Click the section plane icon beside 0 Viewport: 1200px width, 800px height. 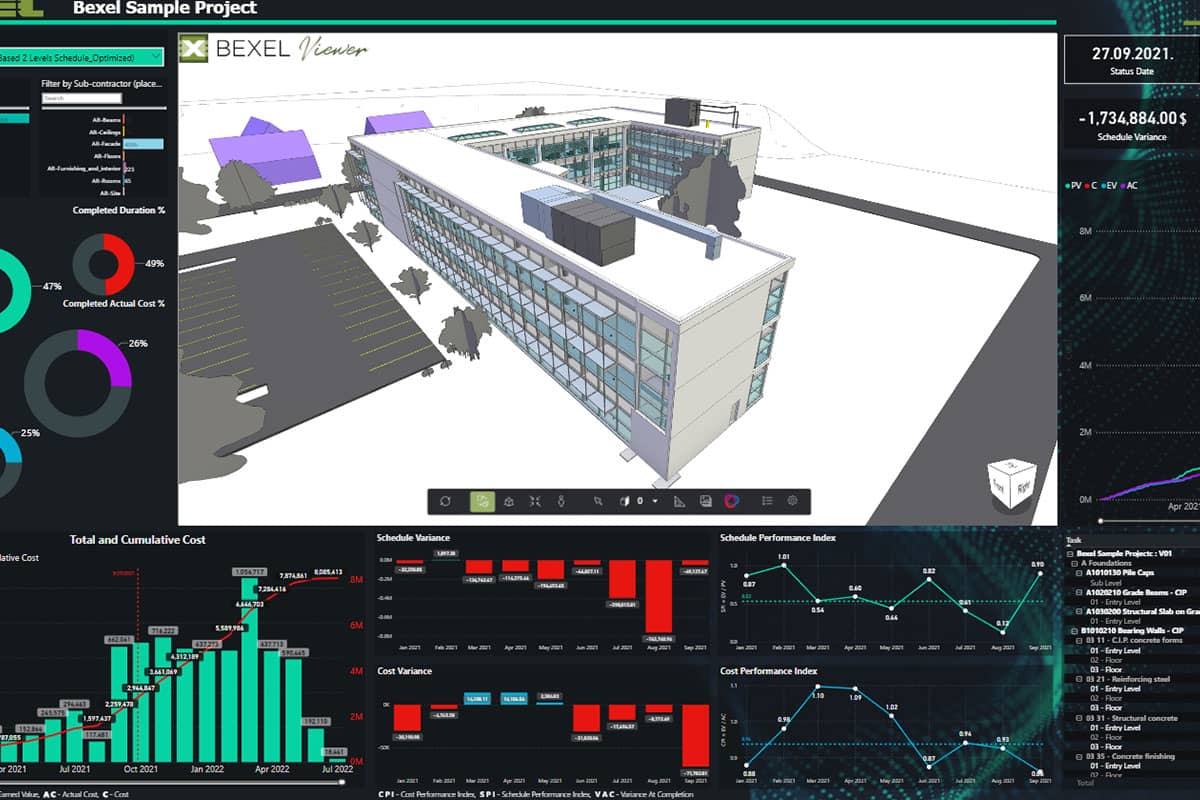(623, 501)
